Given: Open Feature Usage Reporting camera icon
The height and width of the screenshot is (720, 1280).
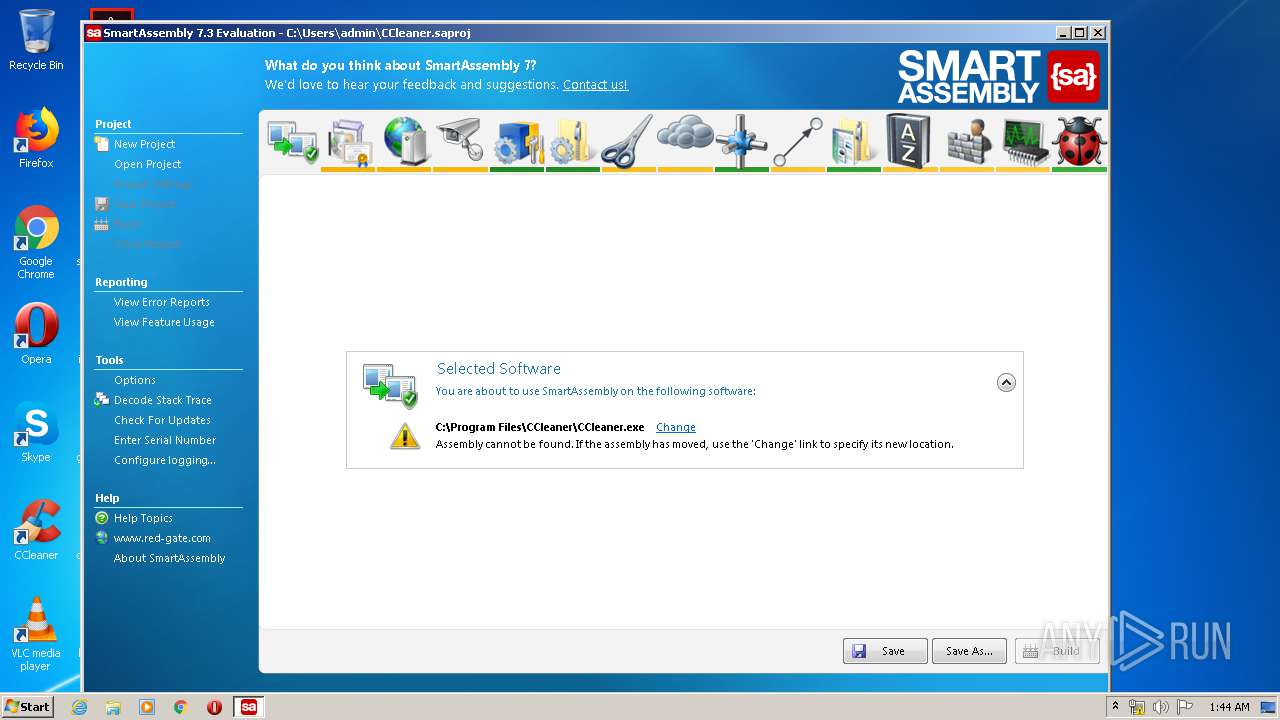Looking at the screenshot, I should coord(461,141).
